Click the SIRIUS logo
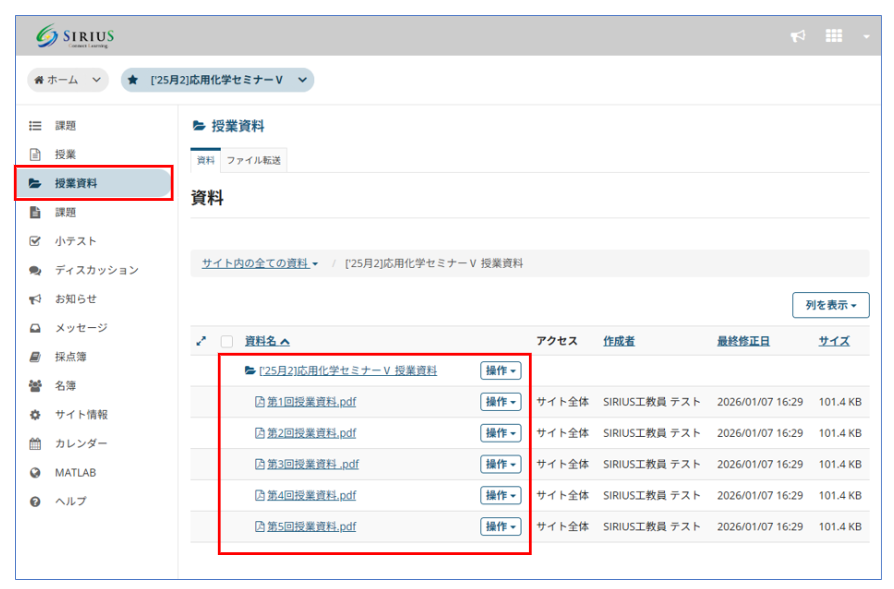Image resolution: width=894 pixels, height=589 pixels. click(x=76, y=37)
